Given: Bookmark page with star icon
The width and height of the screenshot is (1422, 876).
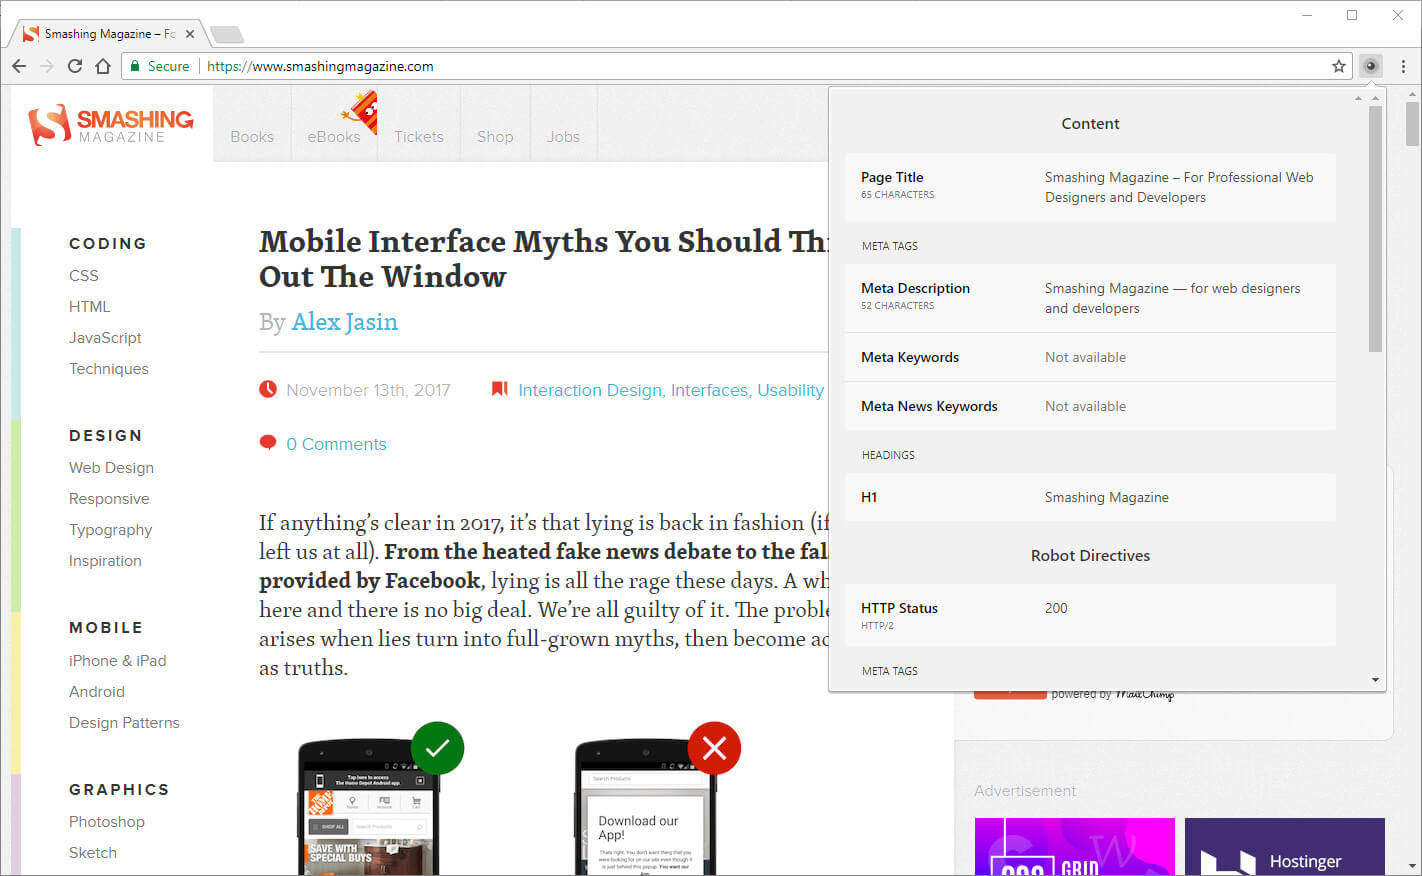Looking at the screenshot, I should point(1339,66).
